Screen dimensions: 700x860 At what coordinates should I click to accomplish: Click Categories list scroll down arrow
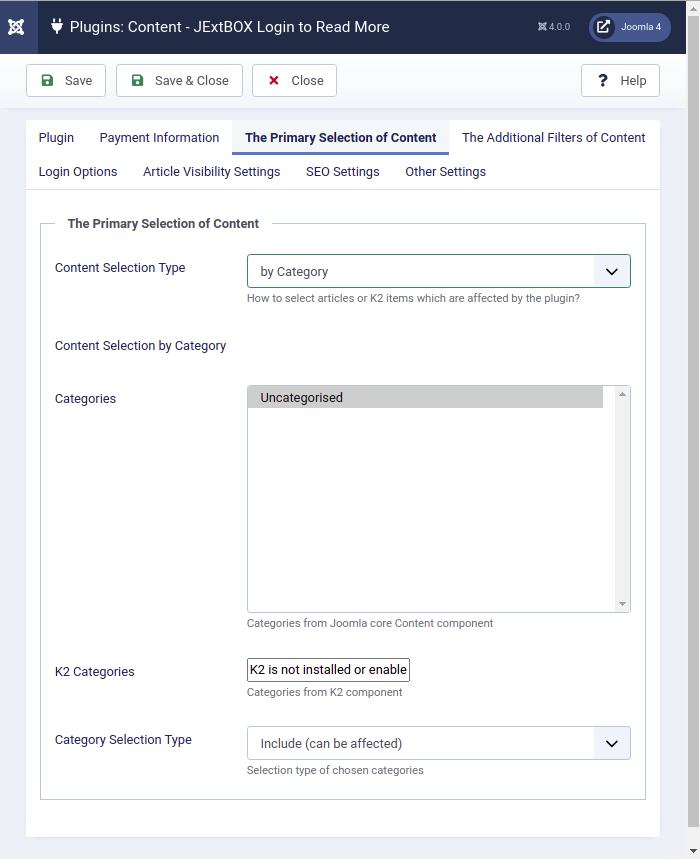622,604
